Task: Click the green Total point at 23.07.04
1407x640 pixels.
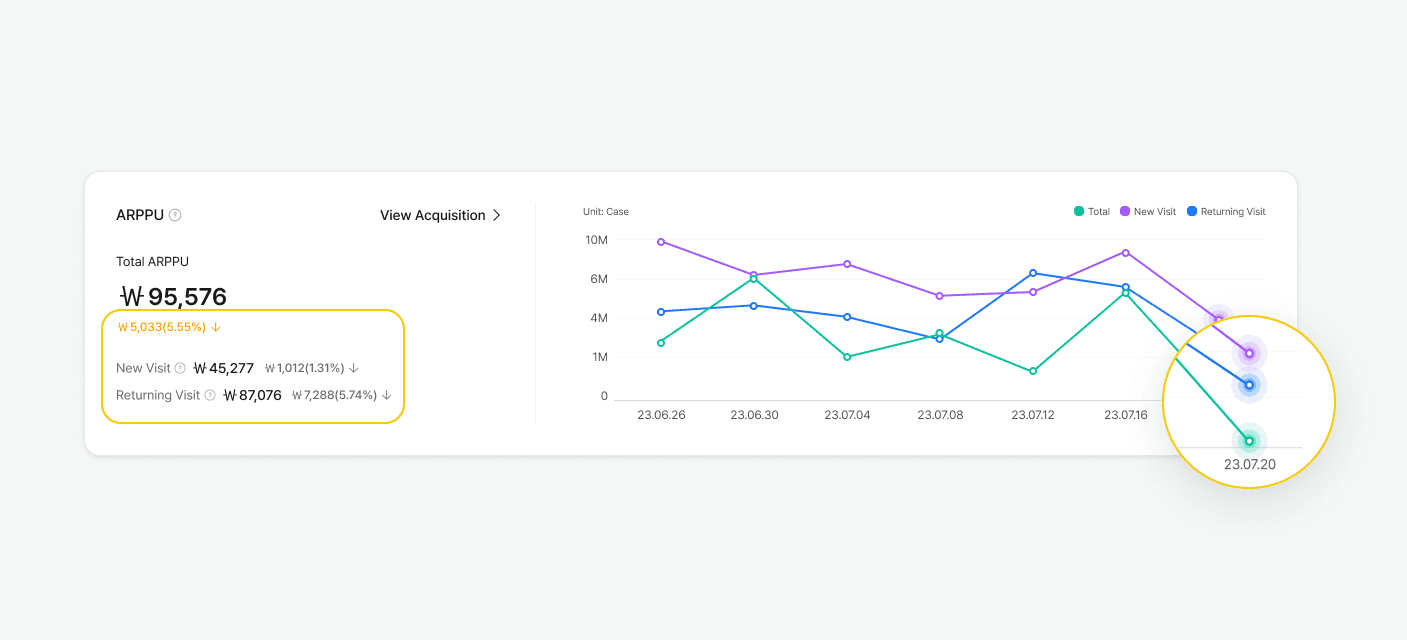Action: (x=847, y=357)
